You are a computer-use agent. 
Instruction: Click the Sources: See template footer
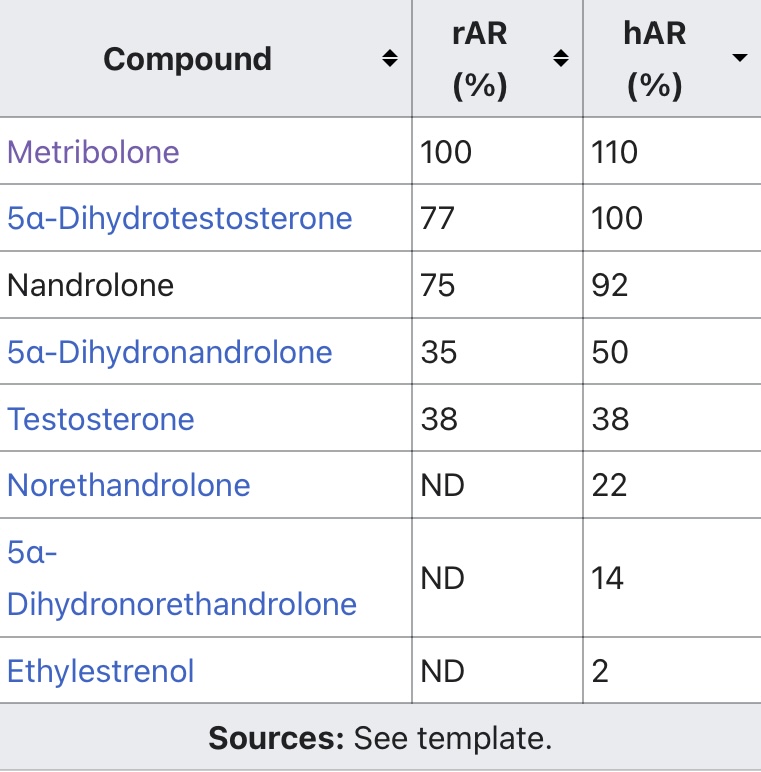[380, 738]
